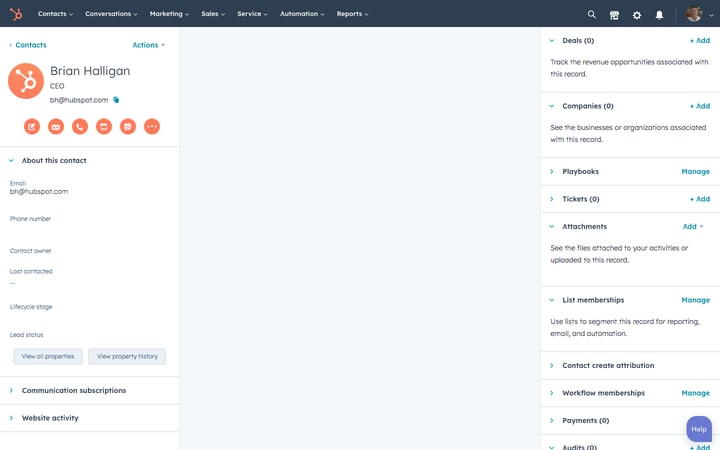Click the phone call icon button
Screen dimensions: 720x450
pyautogui.click(x=80, y=126)
